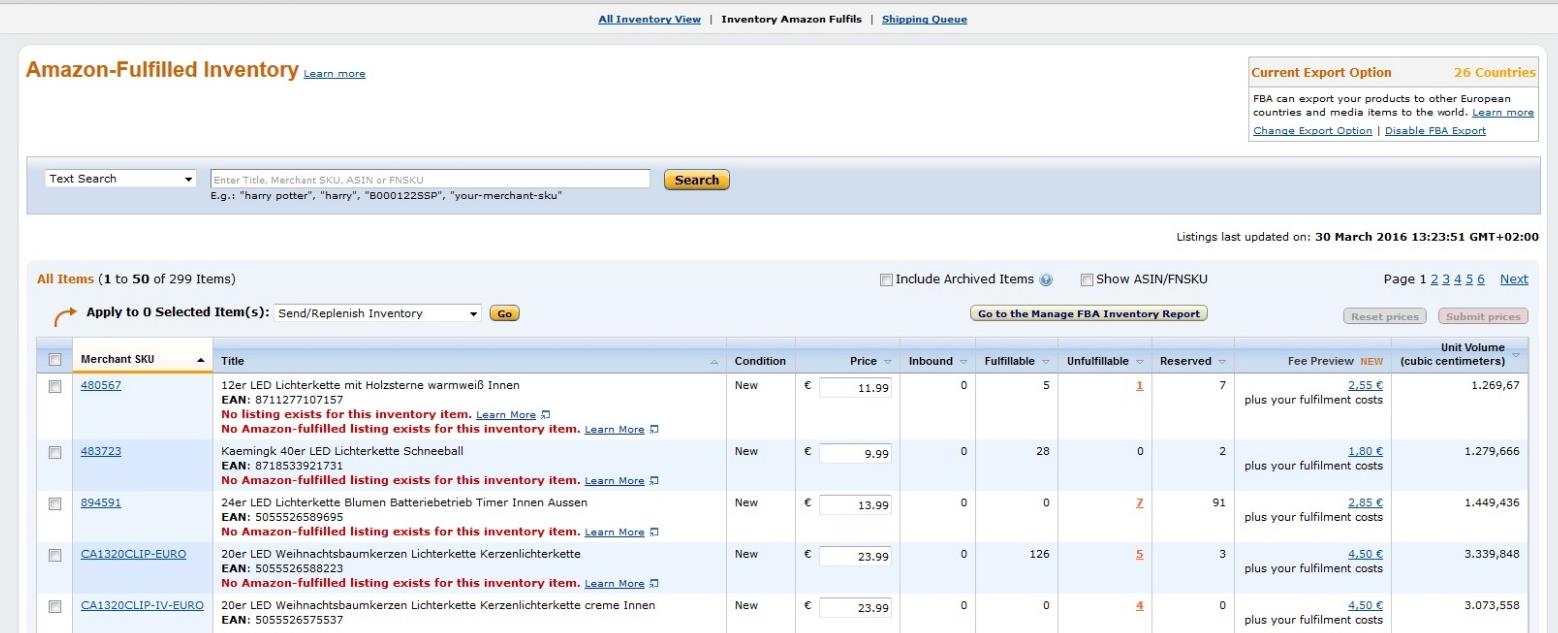This screenshot has height=633, width=1558.
Task: Open unfulfillable count 7 for SKU 894591
Action: pyautogui.click(x=1140, y=502)
